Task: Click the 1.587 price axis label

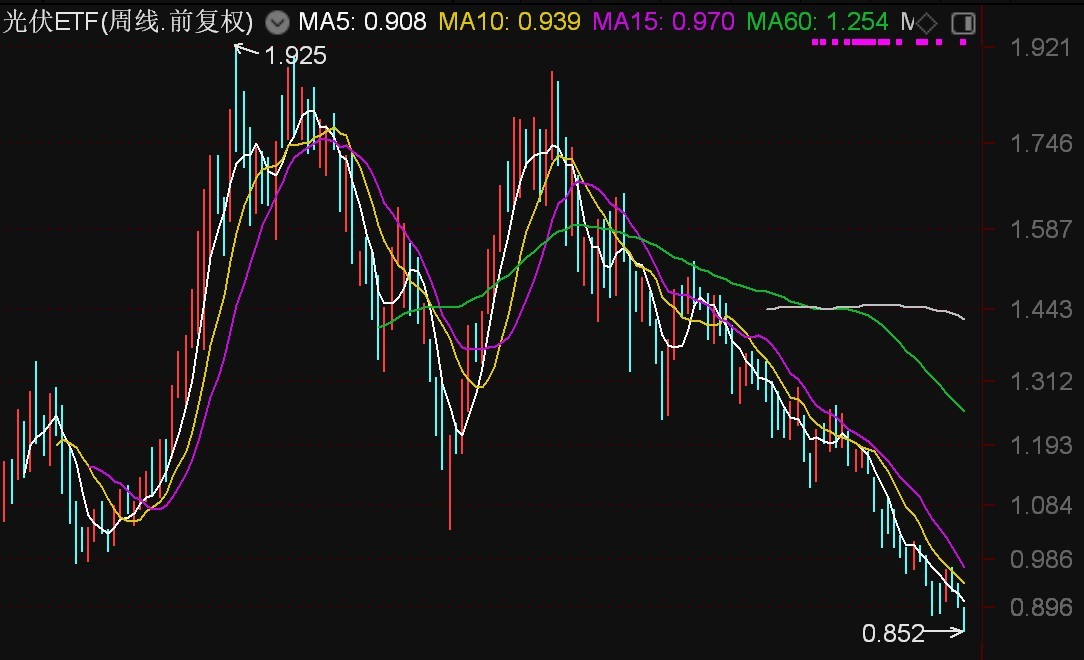Action: [1042, 231]
